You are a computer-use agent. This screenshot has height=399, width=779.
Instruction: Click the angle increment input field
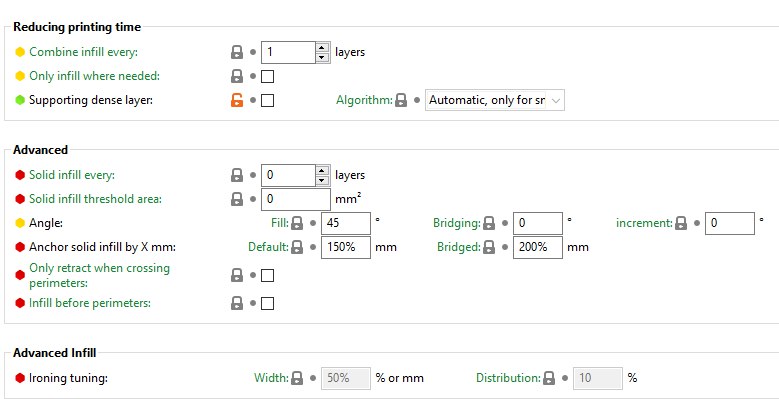730,223
